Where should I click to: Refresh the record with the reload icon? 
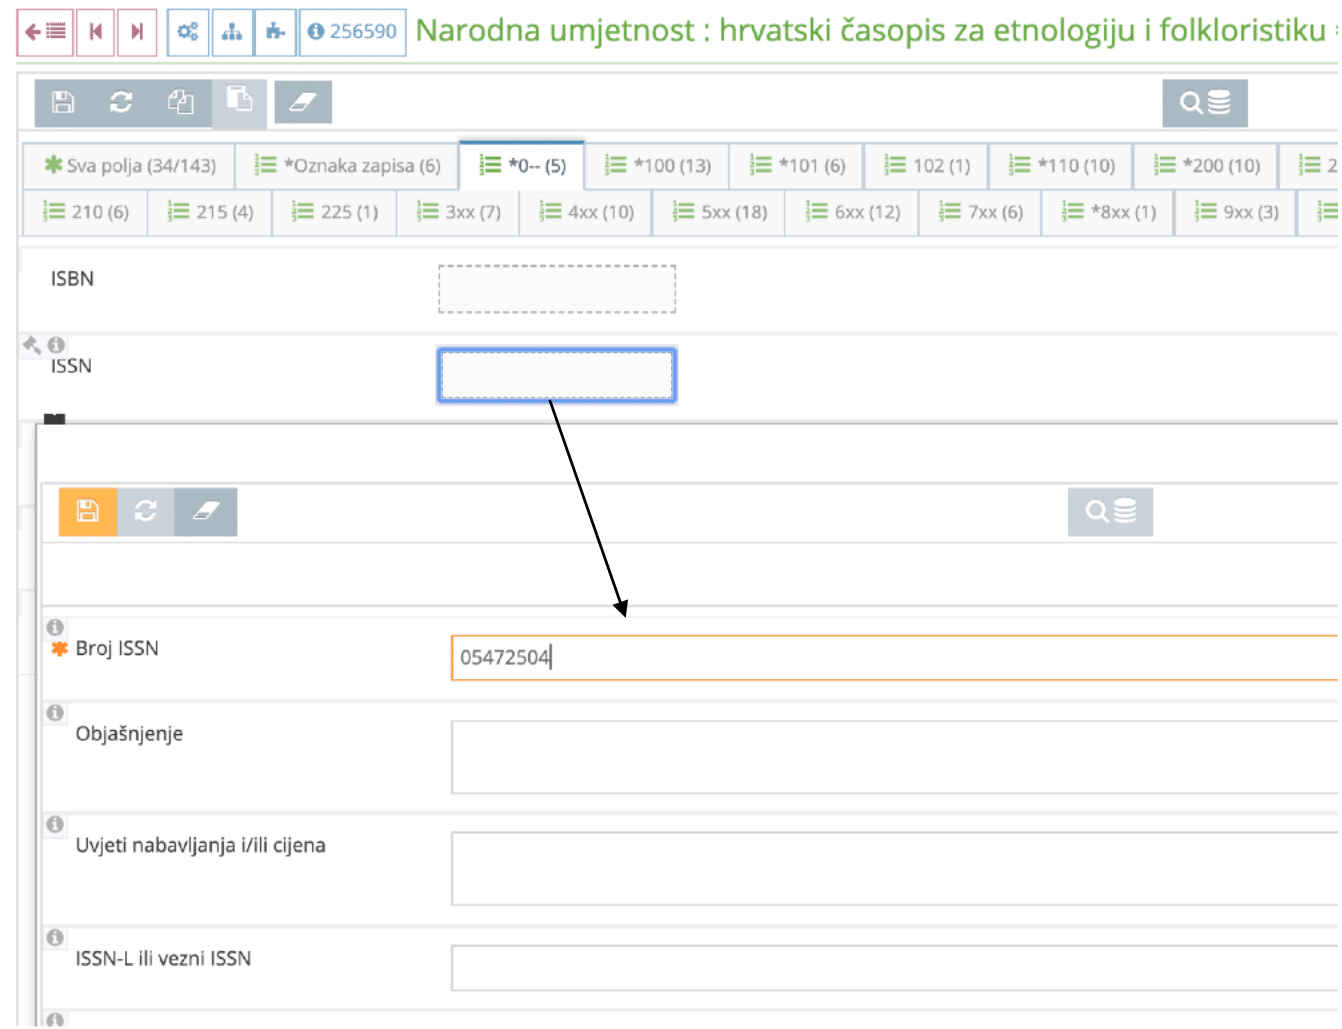pos(123,101)
